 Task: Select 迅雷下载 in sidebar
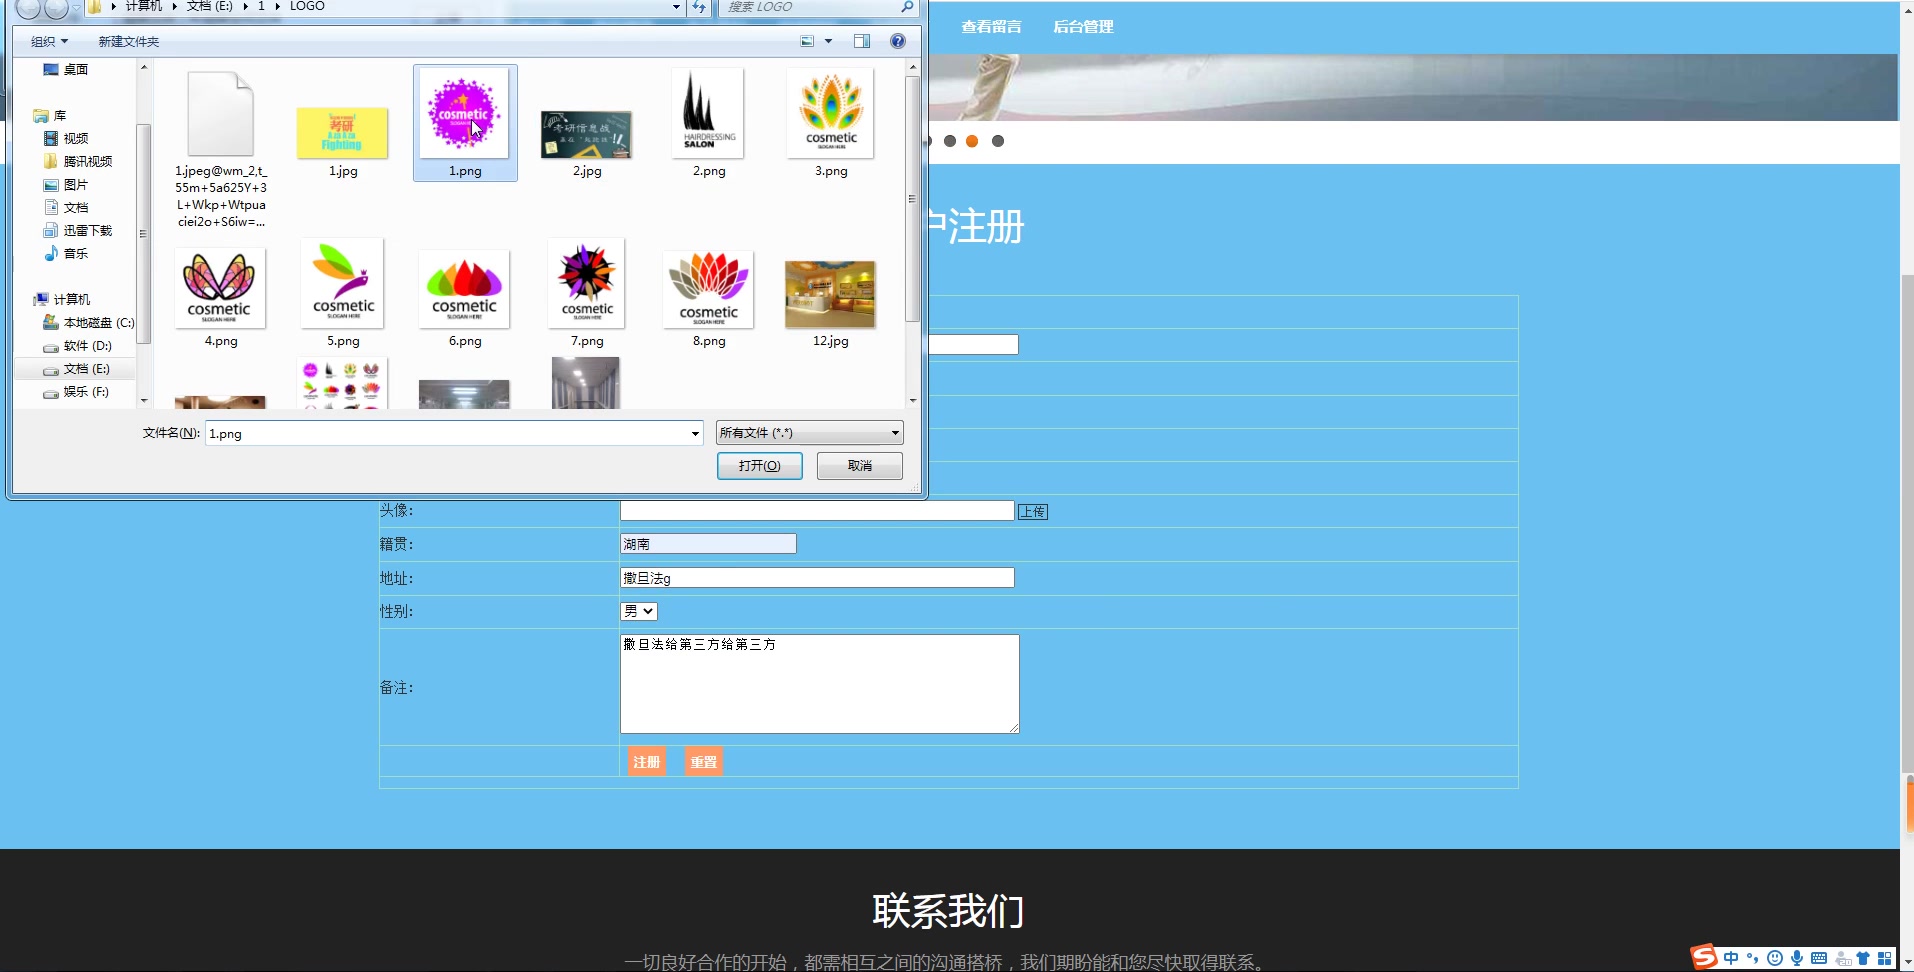click(x=78, y=230)
